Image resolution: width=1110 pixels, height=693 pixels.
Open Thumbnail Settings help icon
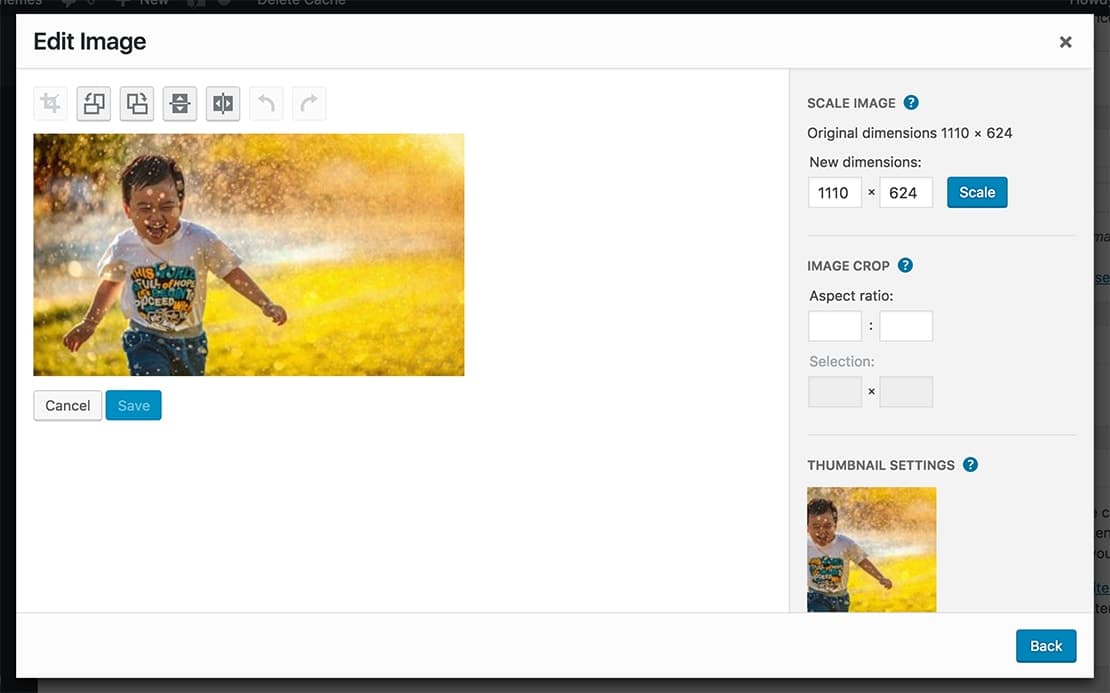pyautogui.click(x=971, y=465)
